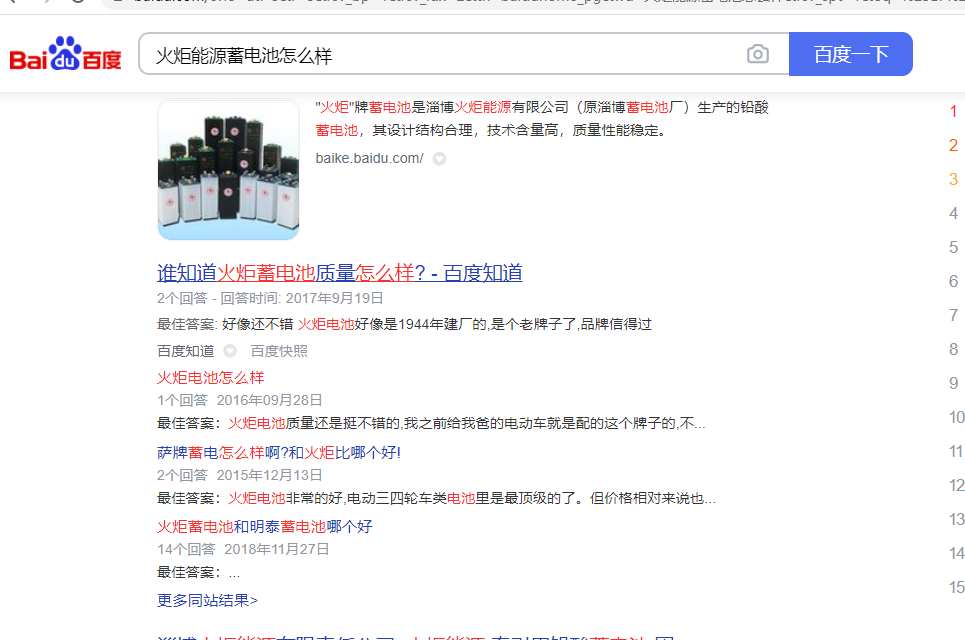Open result 谁知道火炬蓄电池质量怎么样? - 百度知道
This screenshot has height=640, width=965.
340,273
